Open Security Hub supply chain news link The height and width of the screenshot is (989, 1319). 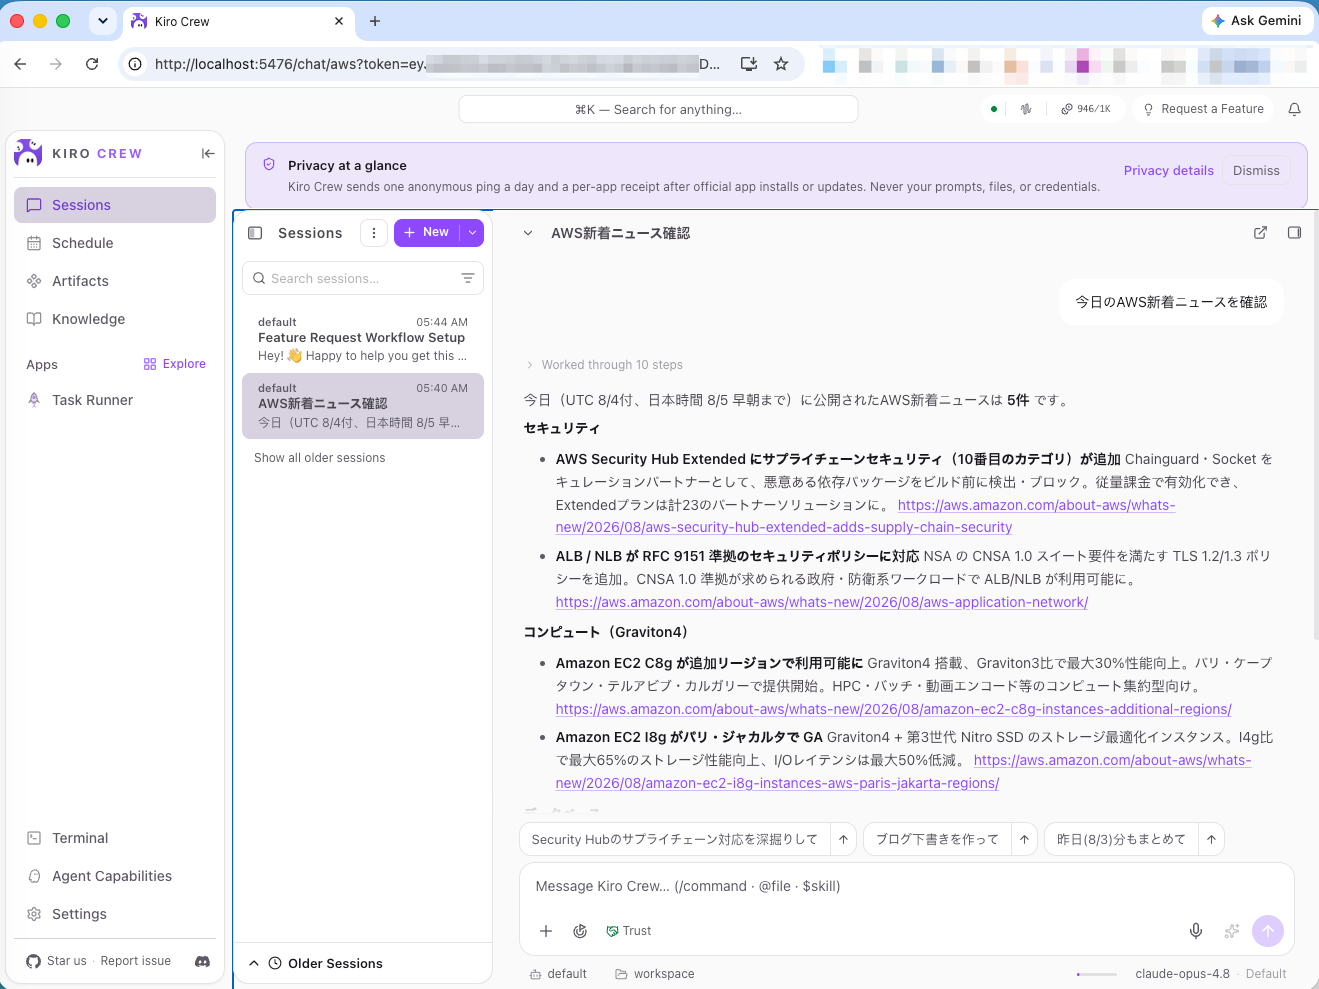coord(865,516)
